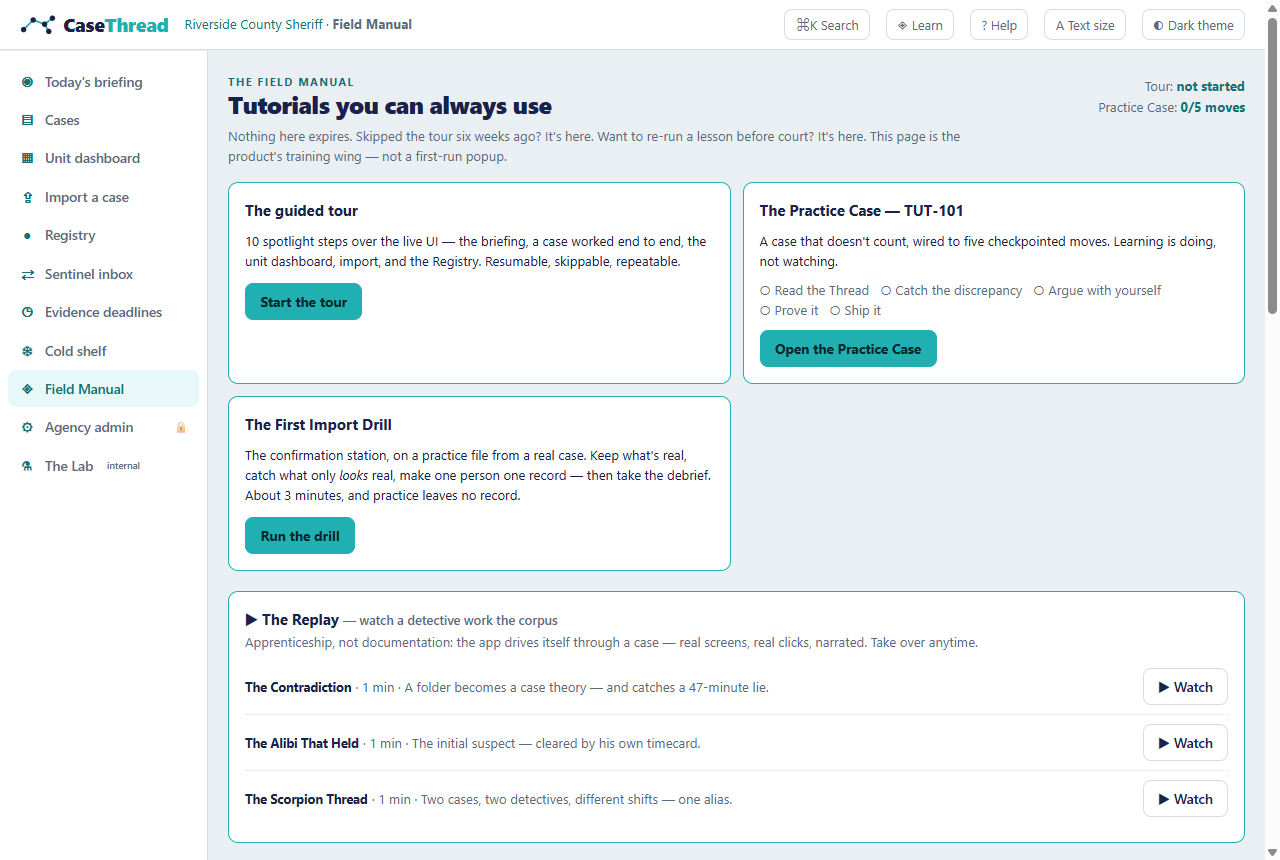This screenshot has width=1280, height=860.
Task: Watch The Scorpion Thread replay
Action: pyautogui.click(x=1185, y=799)
